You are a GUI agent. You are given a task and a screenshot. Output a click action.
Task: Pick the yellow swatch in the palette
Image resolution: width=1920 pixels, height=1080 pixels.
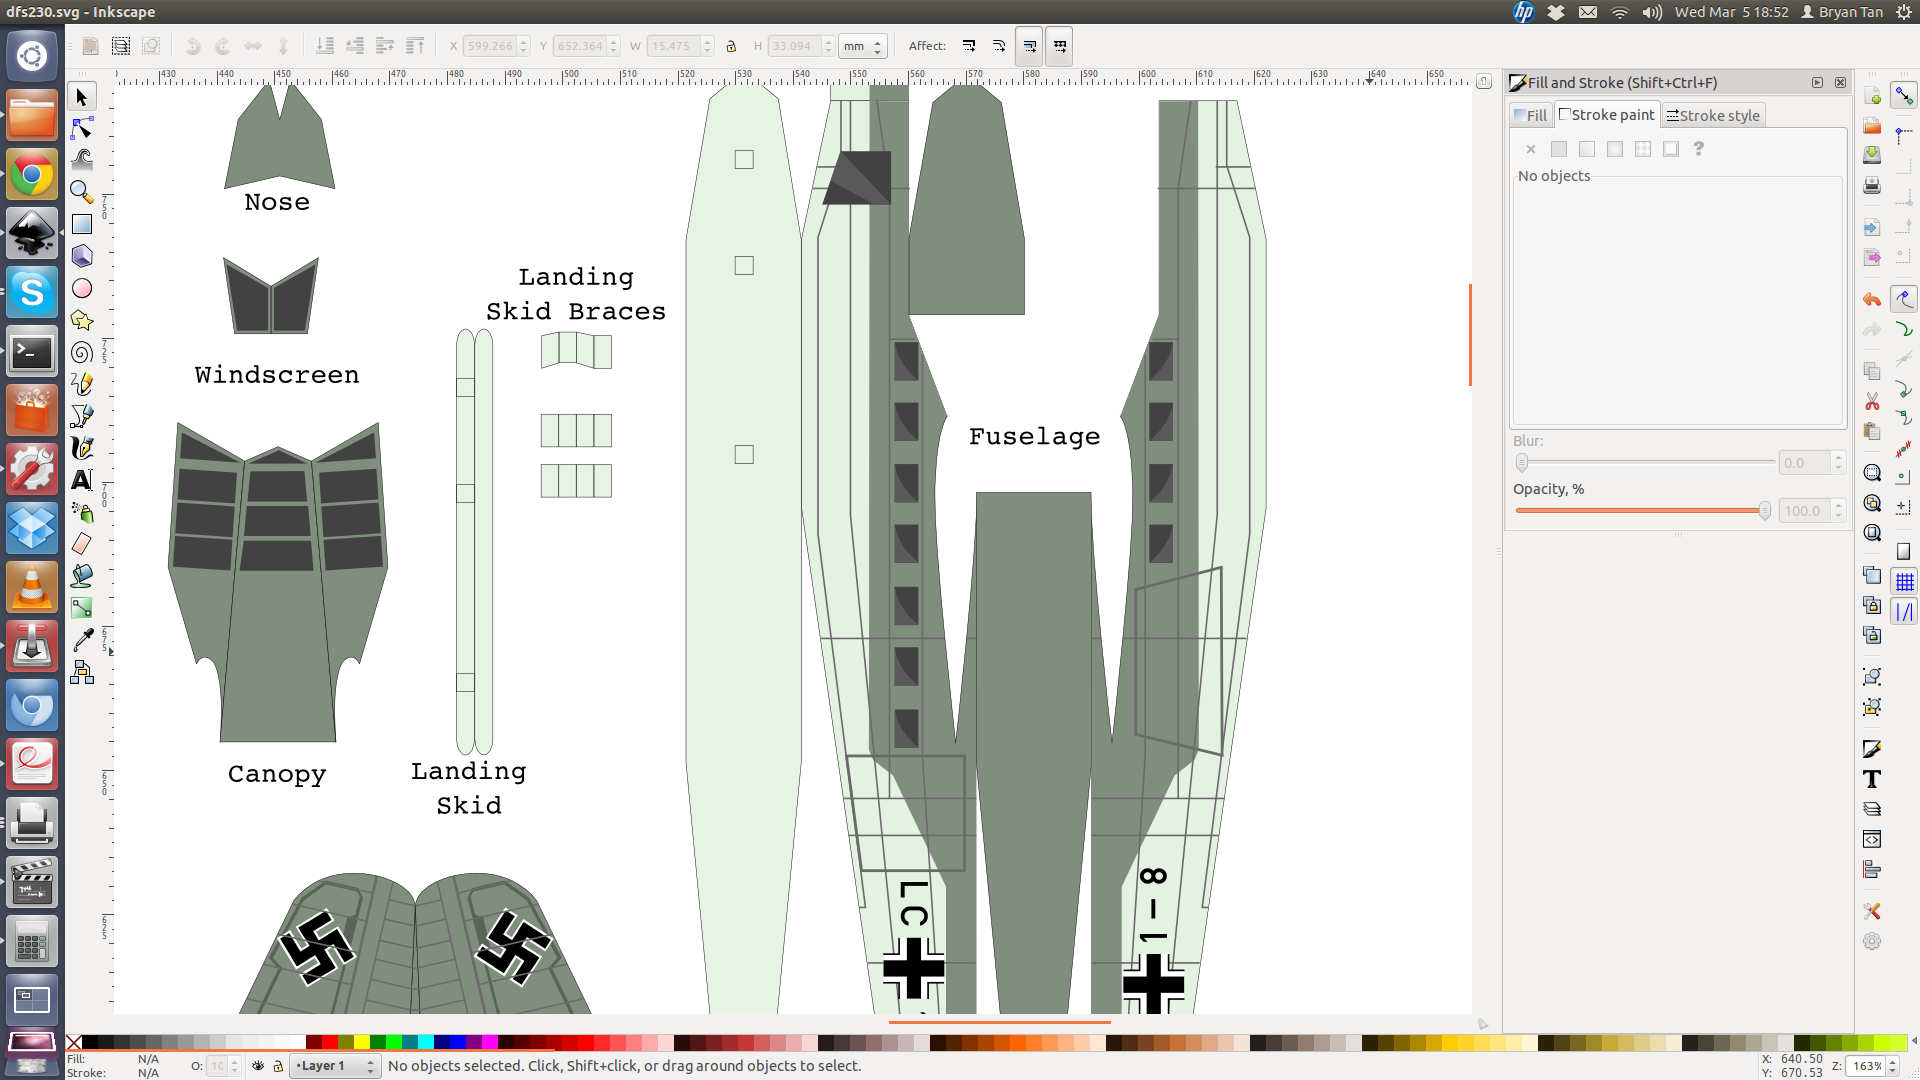click(361, 1043)
